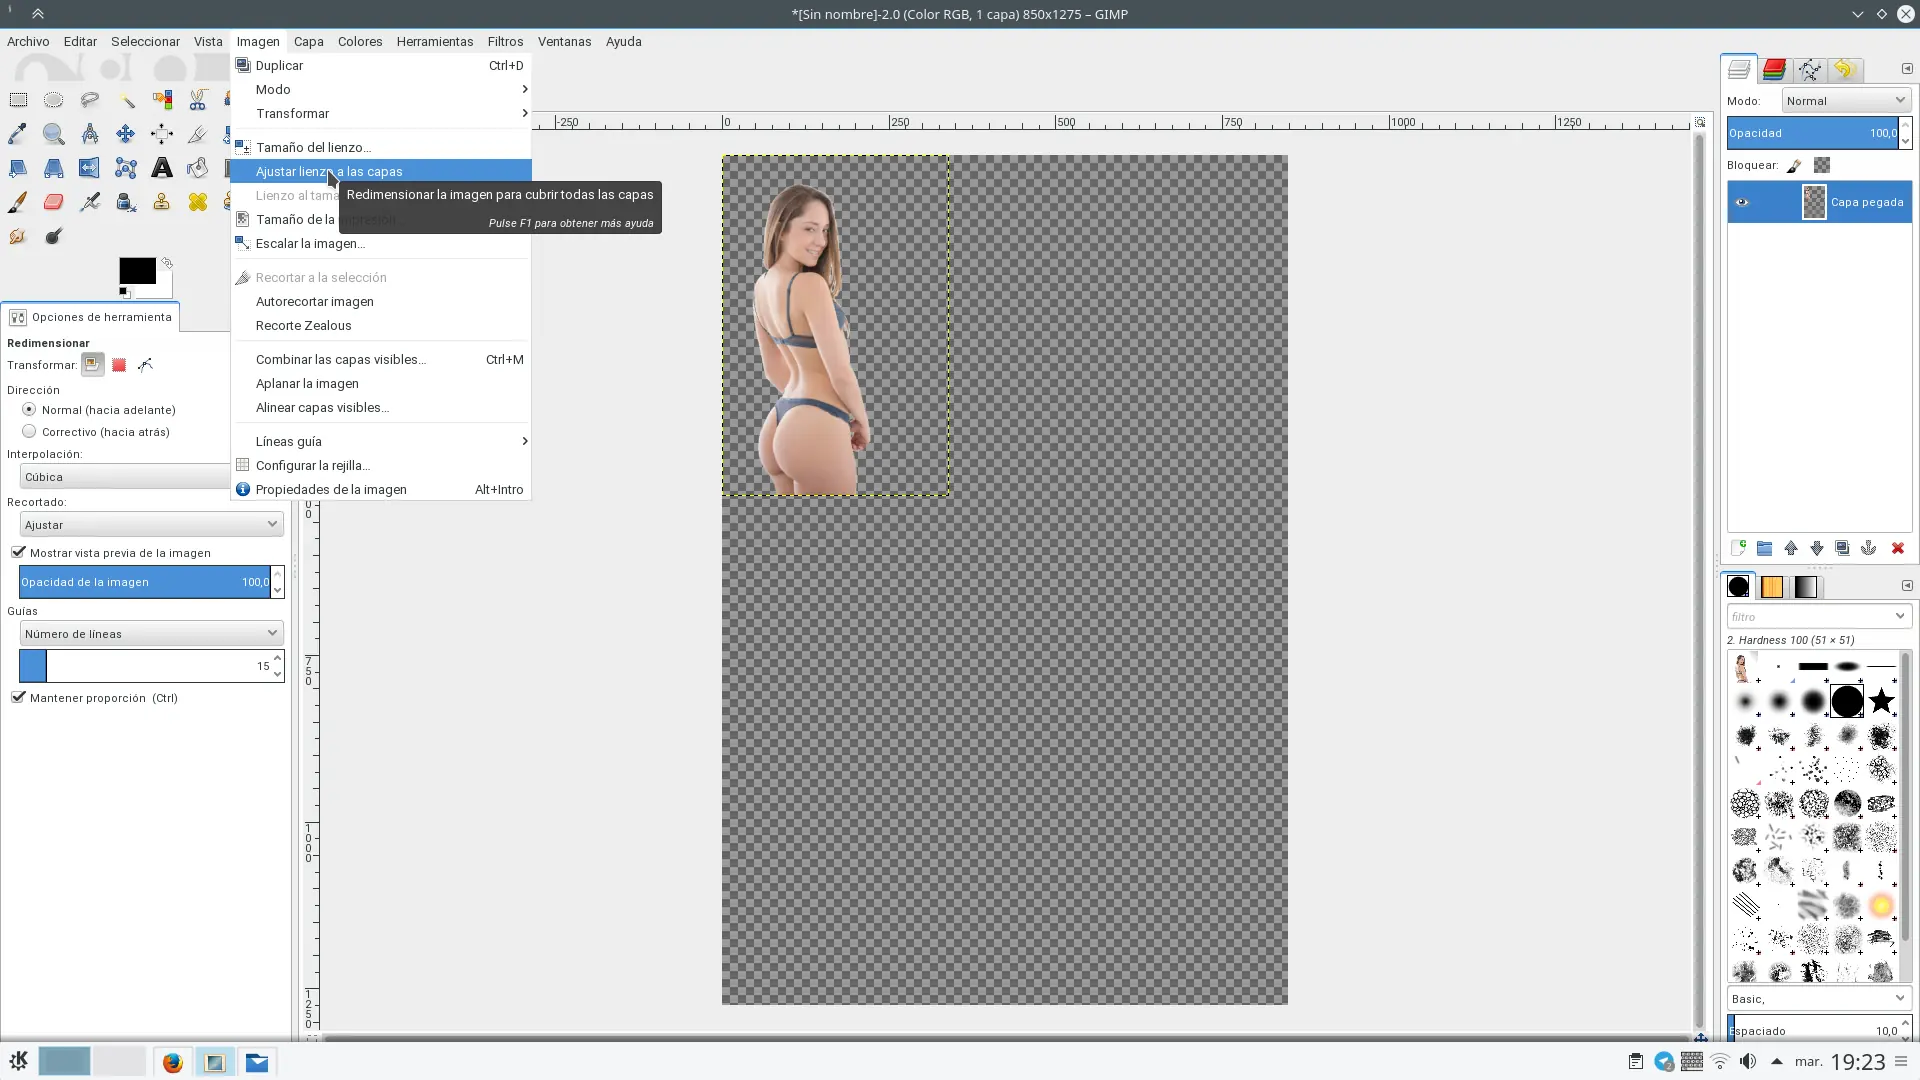Image resolution: width=1920 pixels, height=1080 pixels.
Task: Set transform target to layer
Action: [92, 365]
